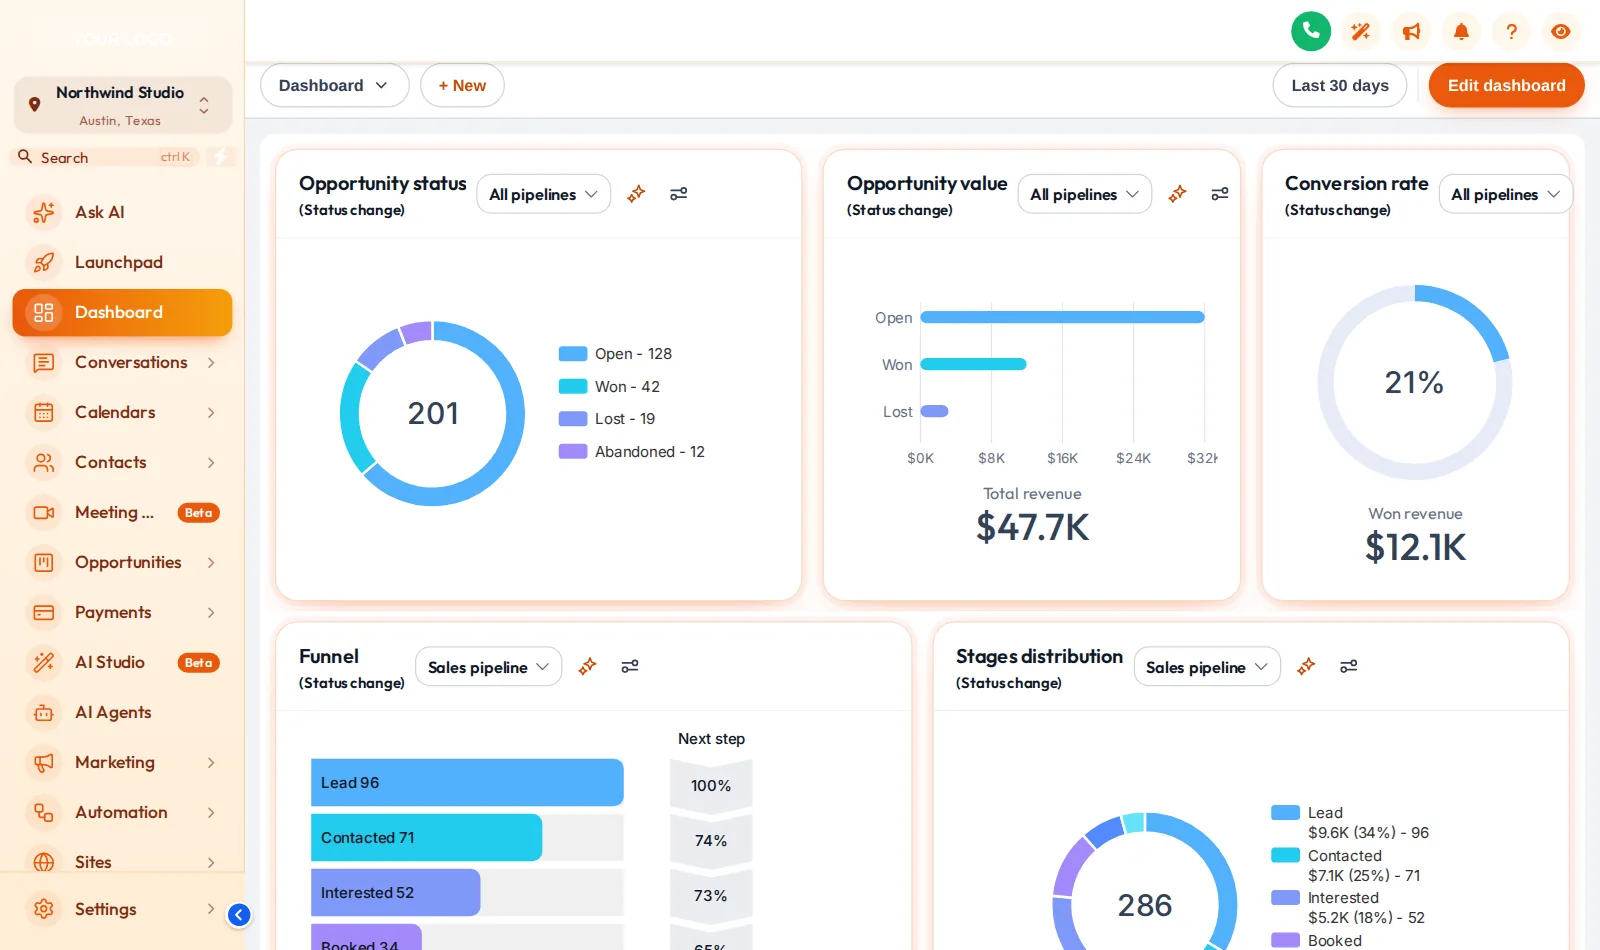Click the Lead 96 funnel bar

point(467,782)
